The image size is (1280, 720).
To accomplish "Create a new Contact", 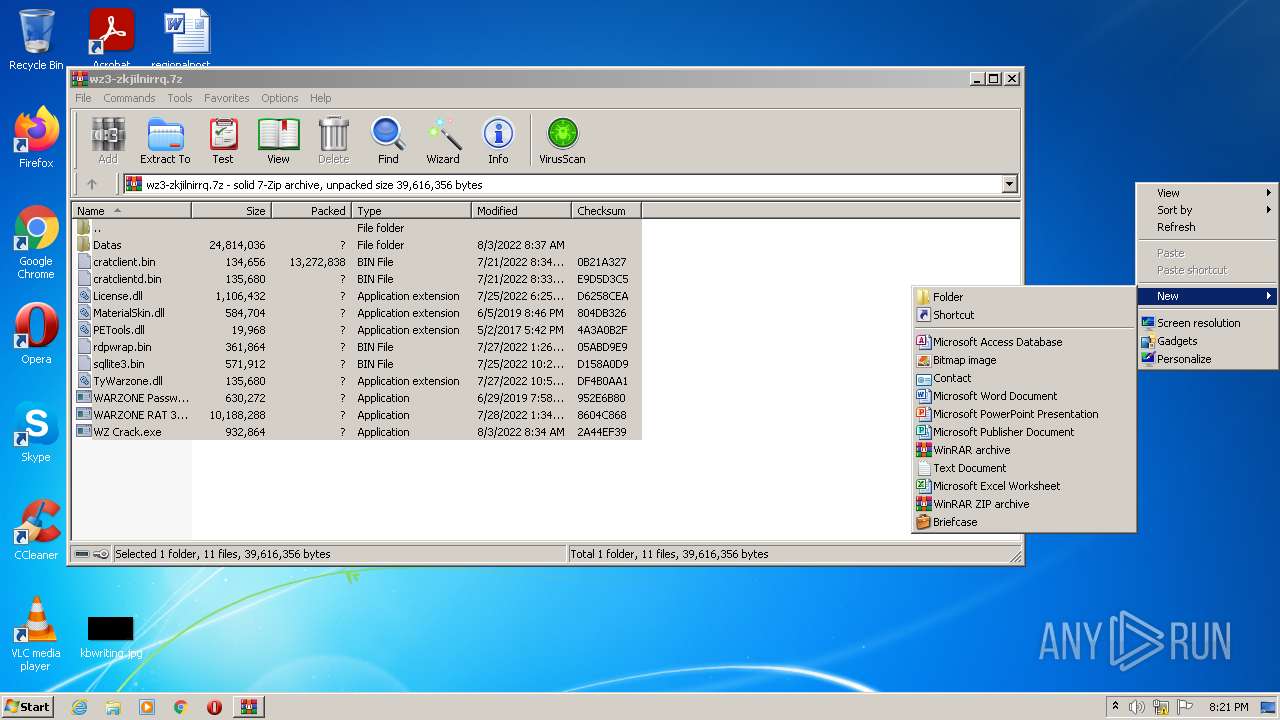I will (x=1024, y=378).
